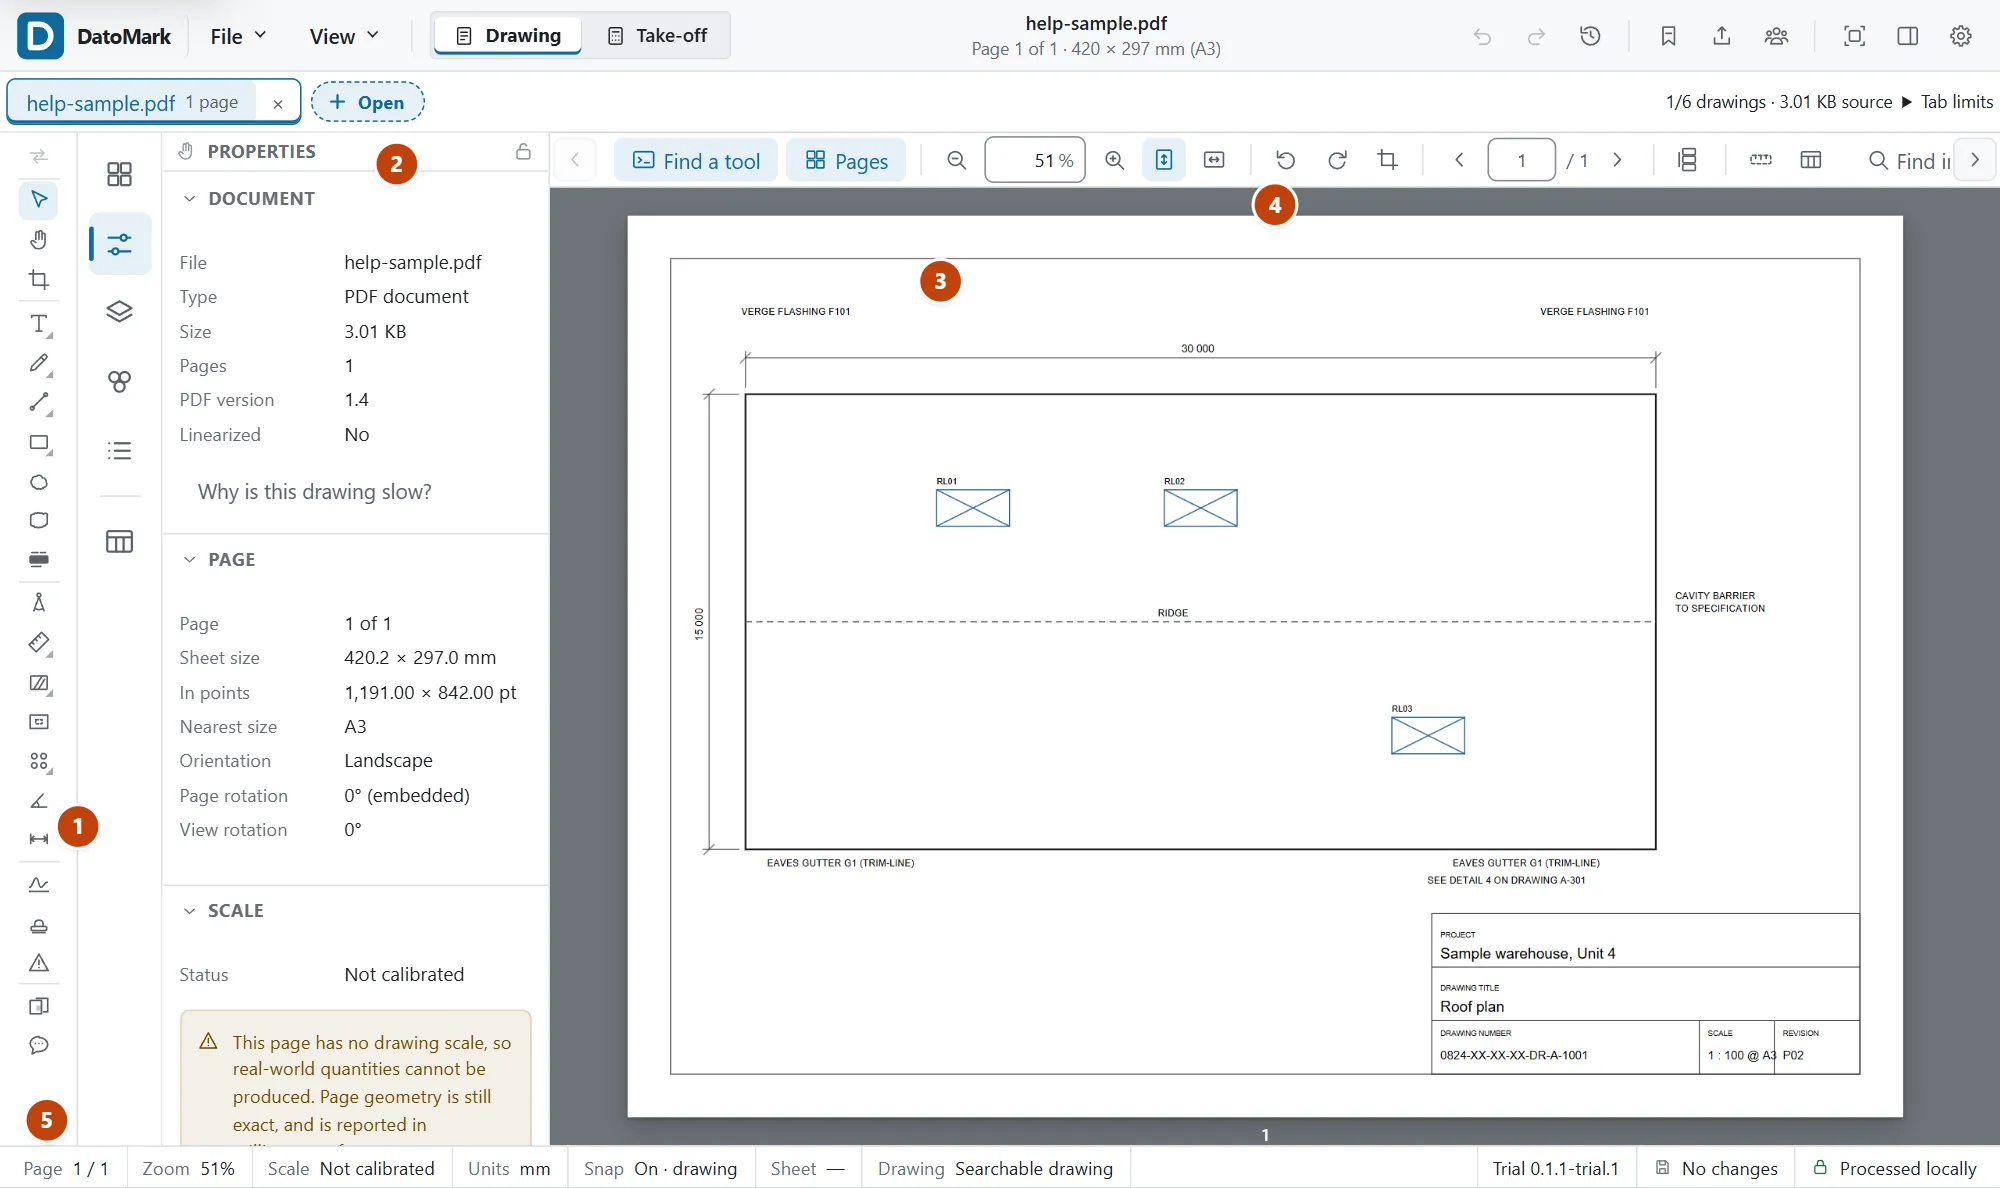Switch to the Take-off tab

coord(658,36)
